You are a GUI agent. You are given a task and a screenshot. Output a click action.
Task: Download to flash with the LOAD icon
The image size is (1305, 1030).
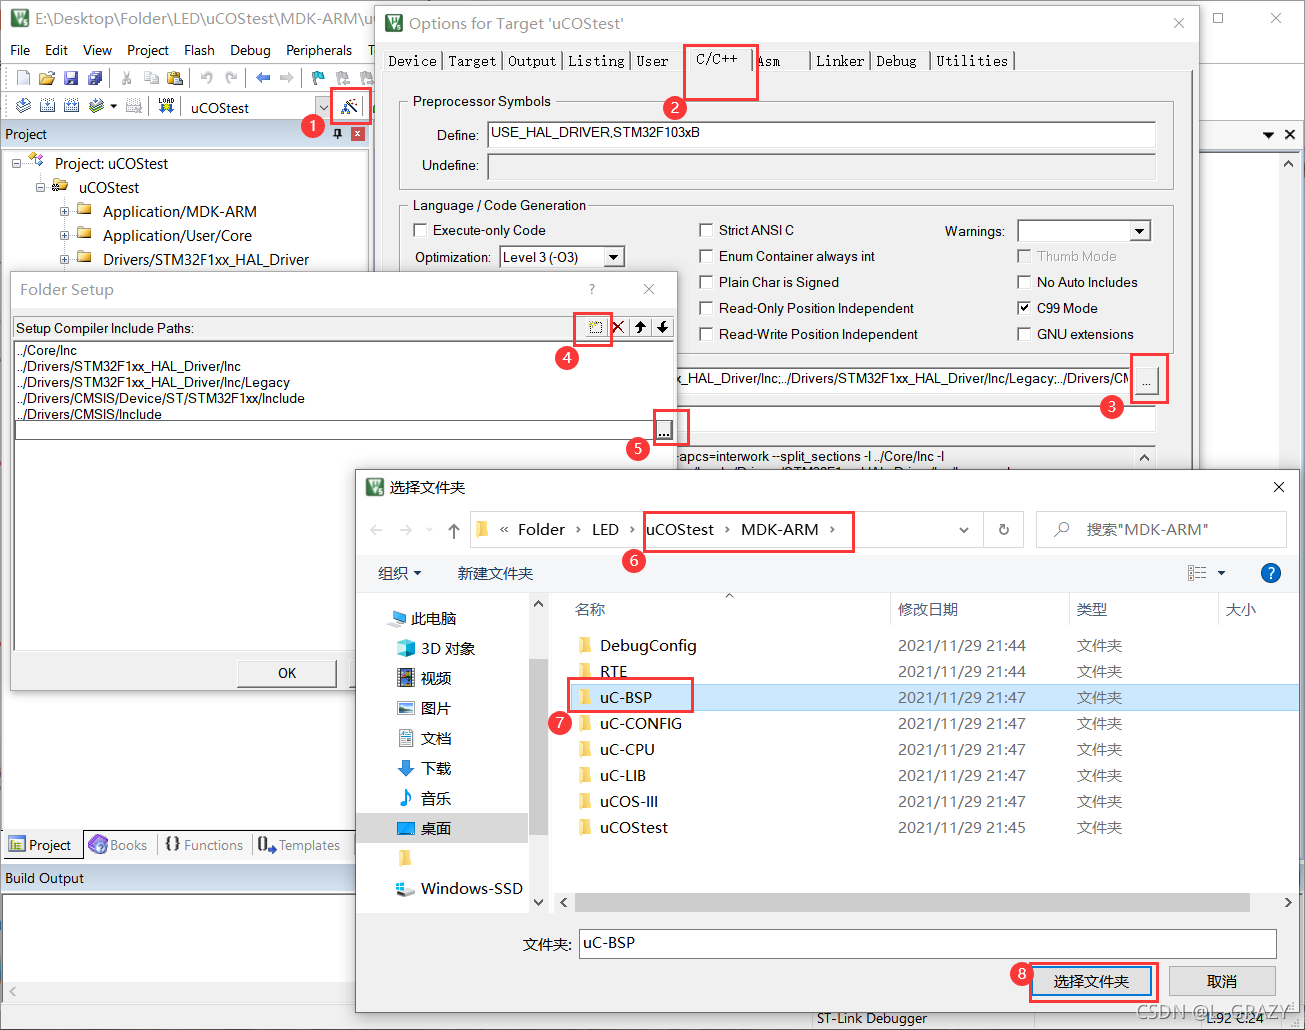[x=167, y=106]
